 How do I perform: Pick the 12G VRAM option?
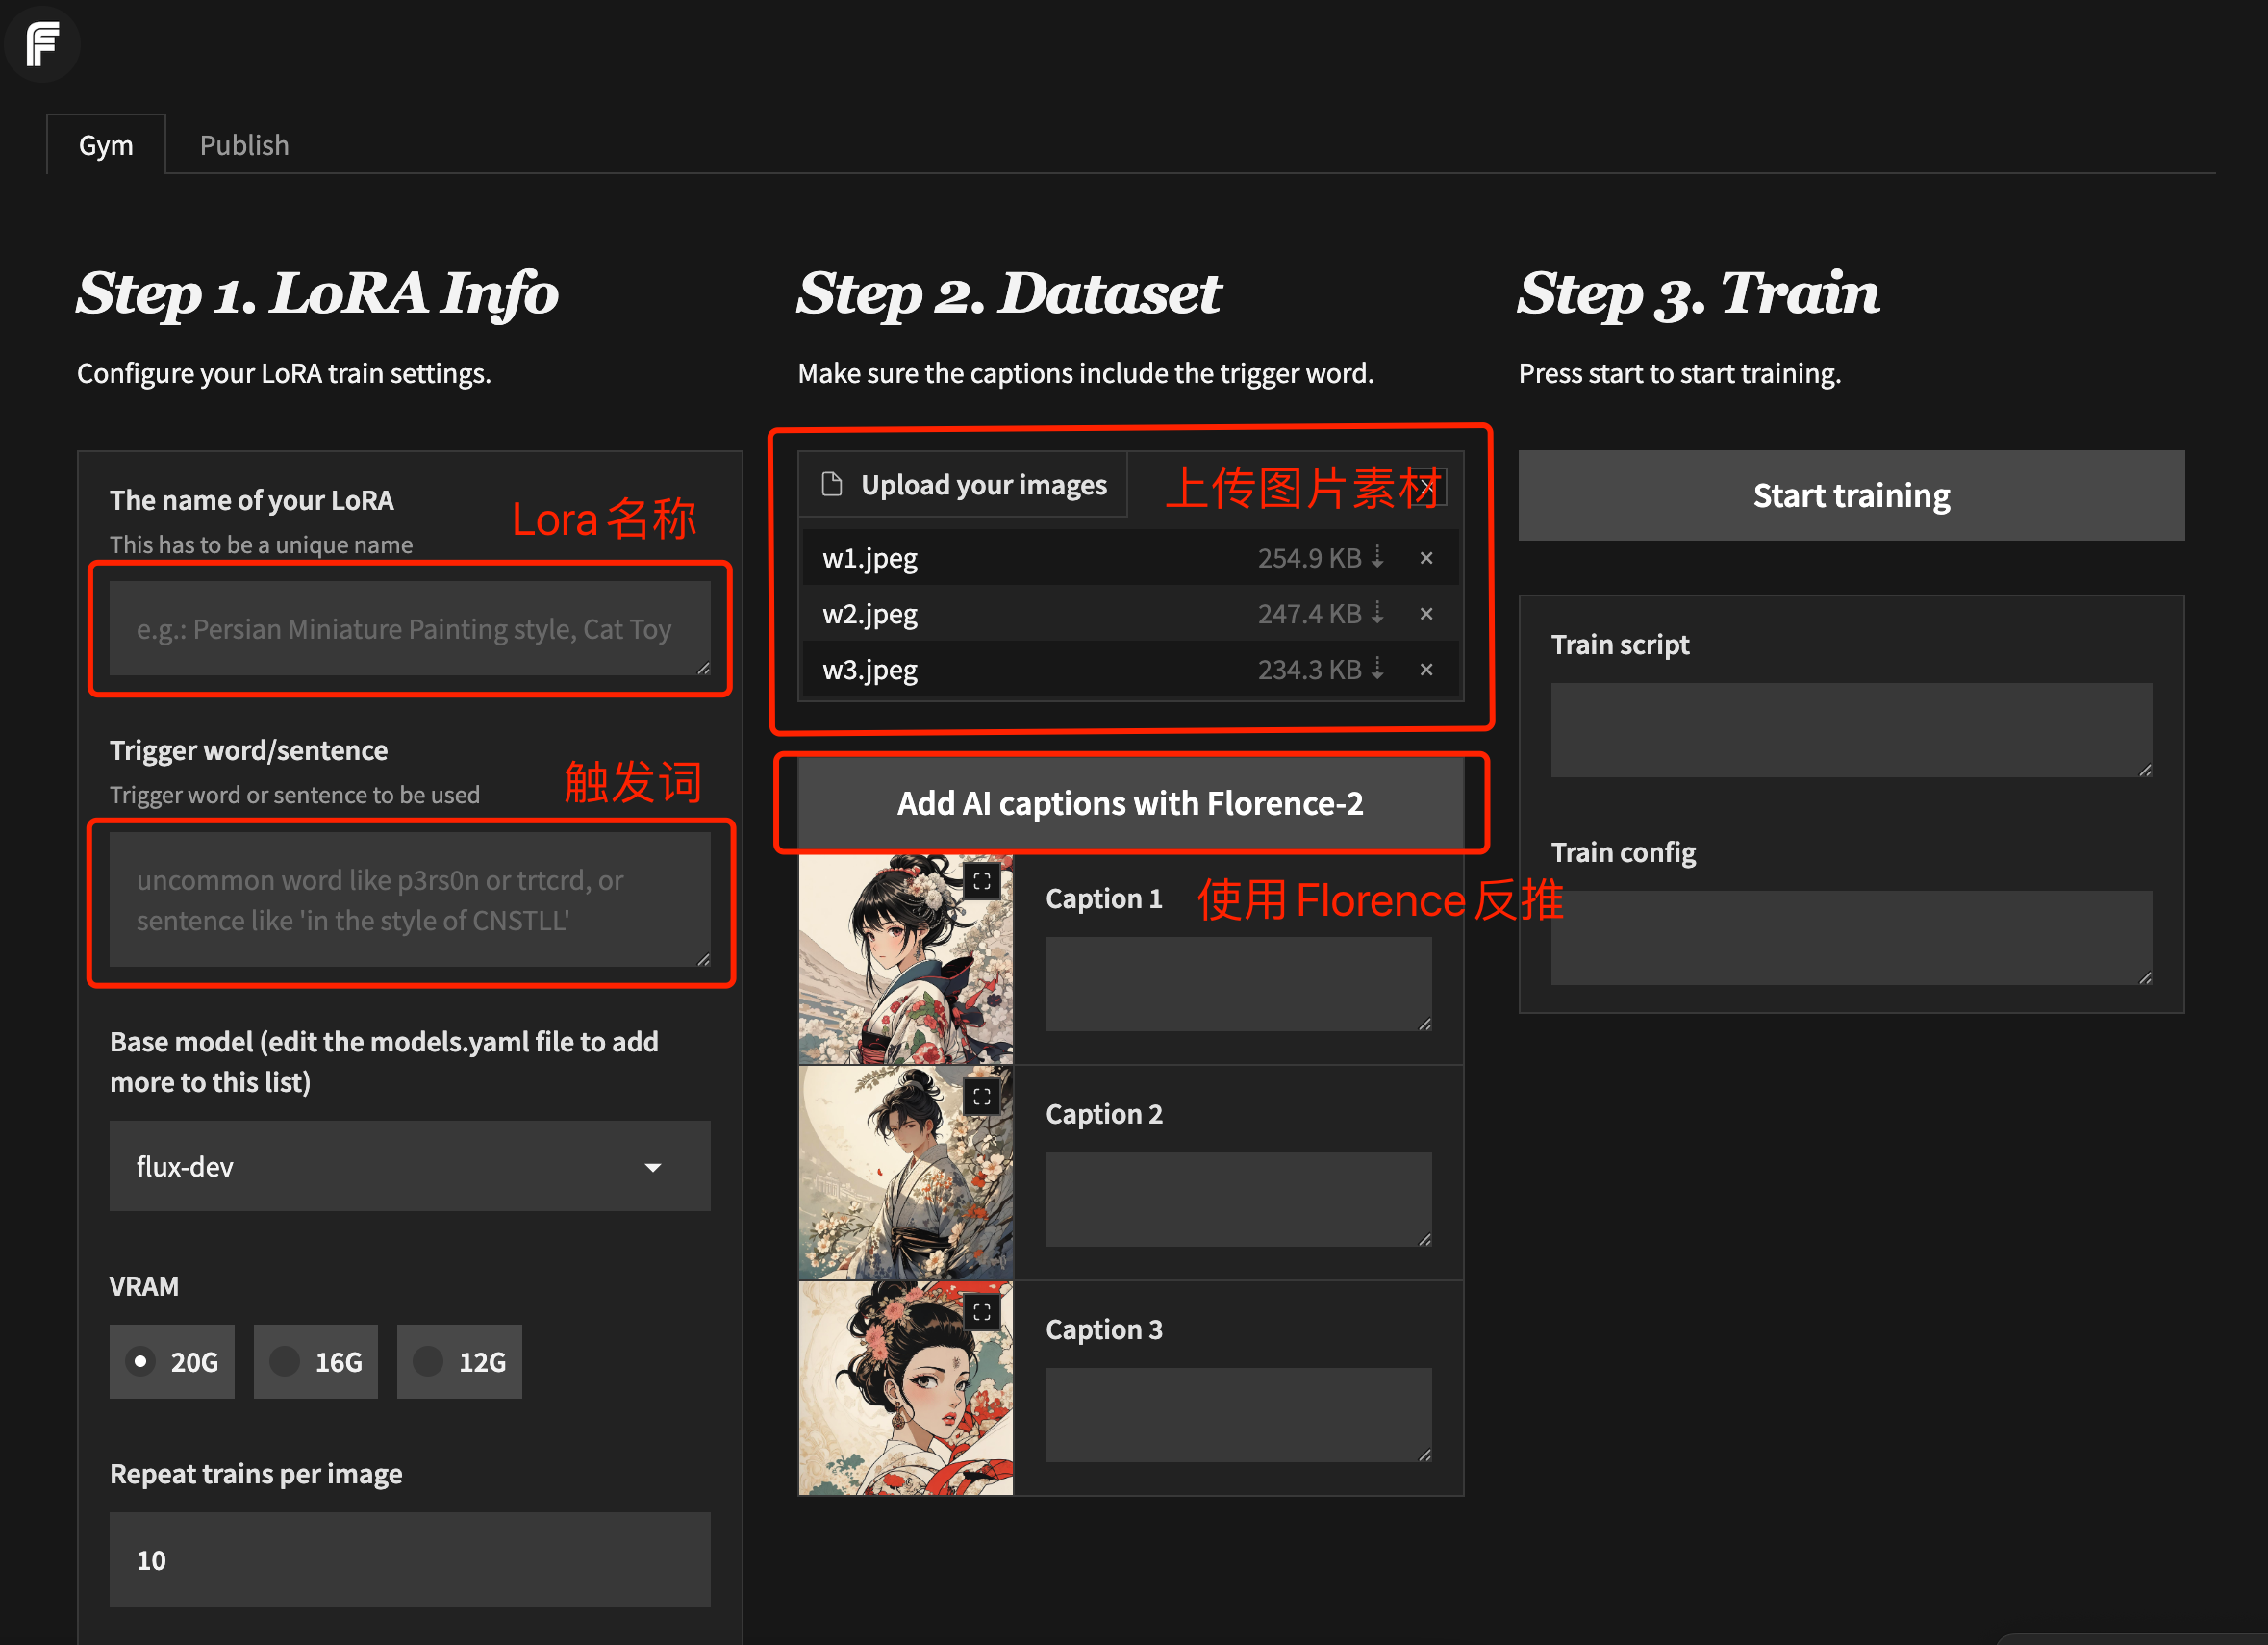(x=429, y=1361)
